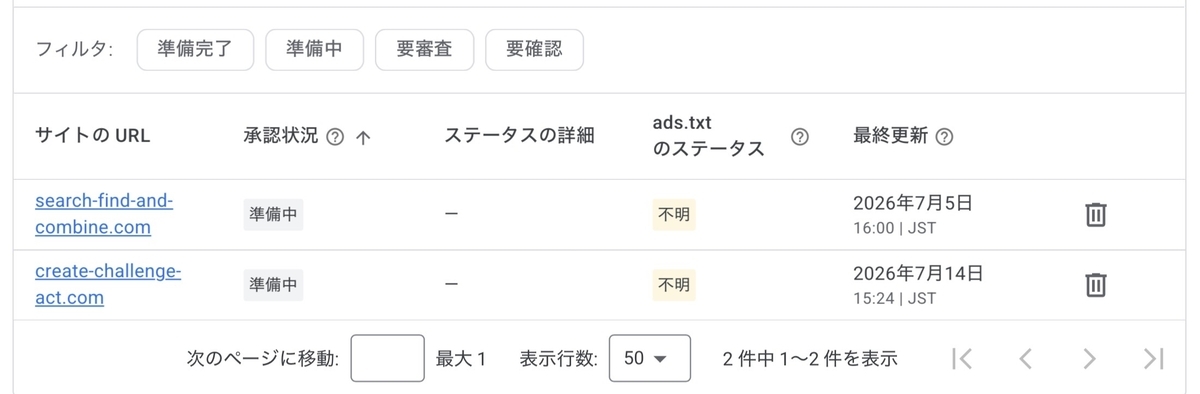The image size is (1200, 394).
Task: Toggle the 準備完了 filter chip
Action: point(195,50)
